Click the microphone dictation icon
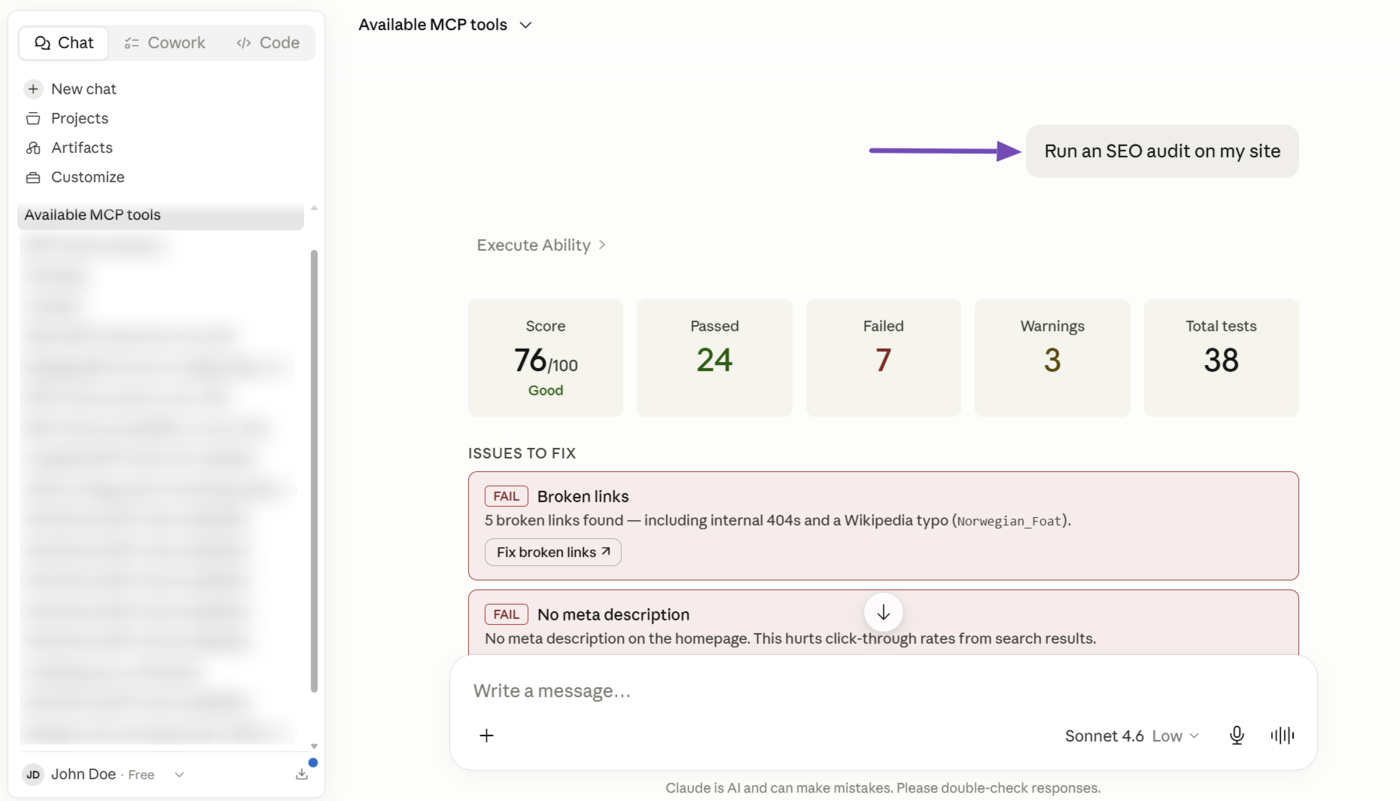This screenshot has width=1400, height=801. click(x=1237, y=736)
